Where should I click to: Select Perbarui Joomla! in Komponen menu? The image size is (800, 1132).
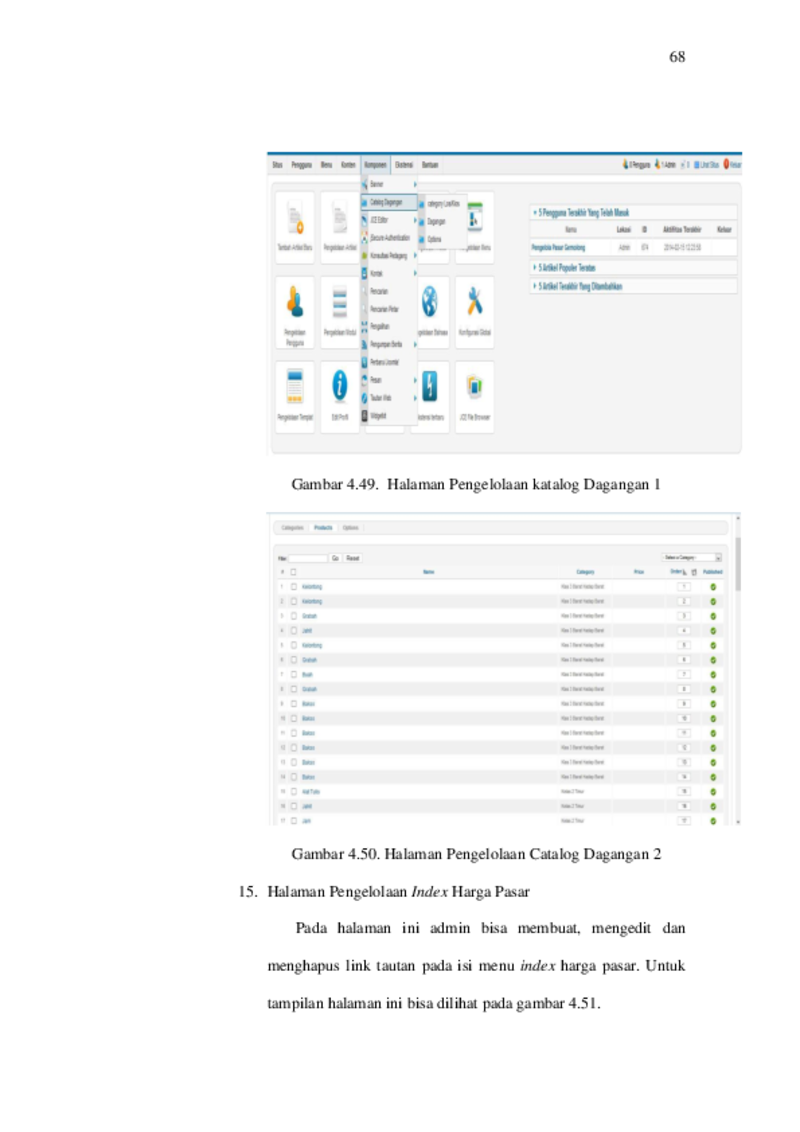point(389,362)
